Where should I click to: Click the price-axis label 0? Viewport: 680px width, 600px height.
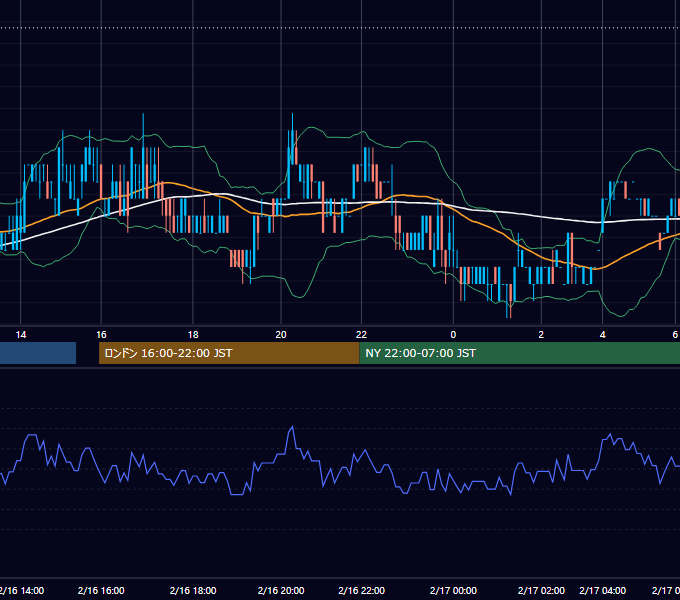pos(453,335)
